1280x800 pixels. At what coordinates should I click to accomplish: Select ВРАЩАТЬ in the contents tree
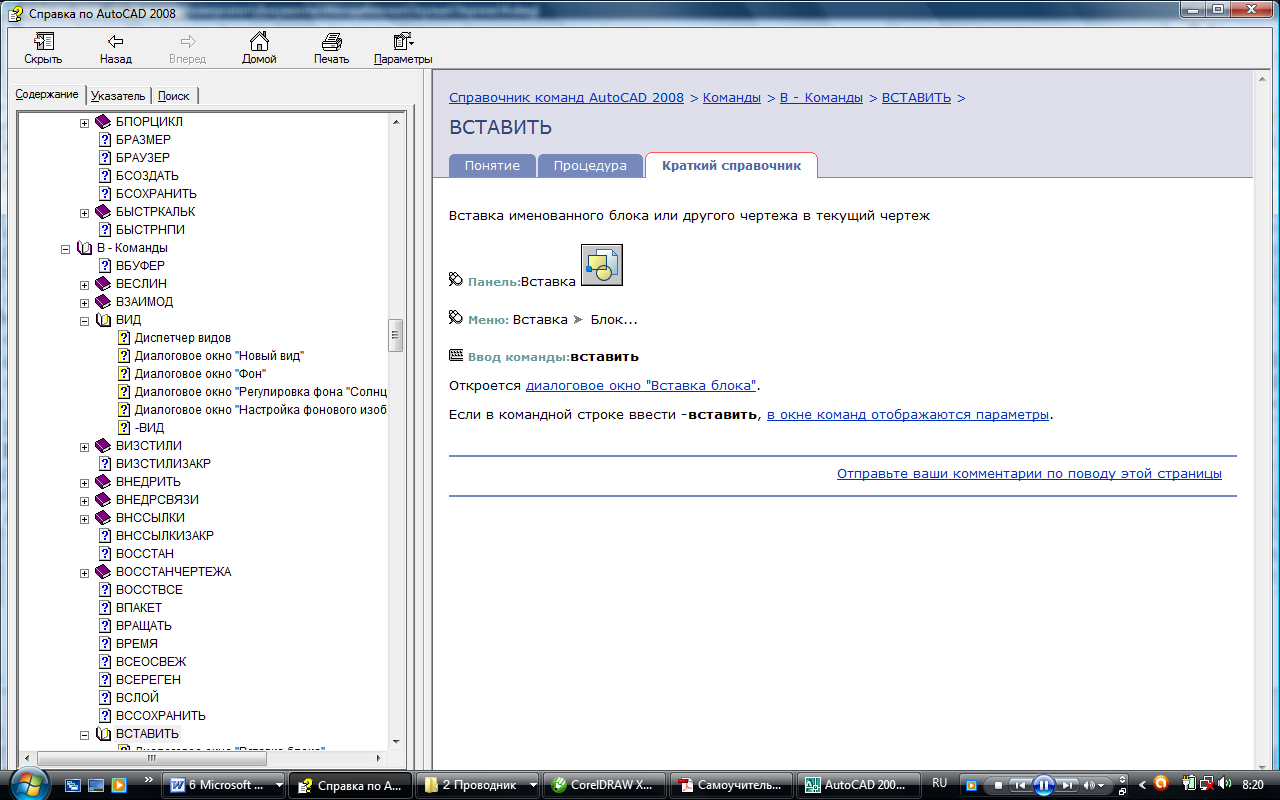(144, 626)
